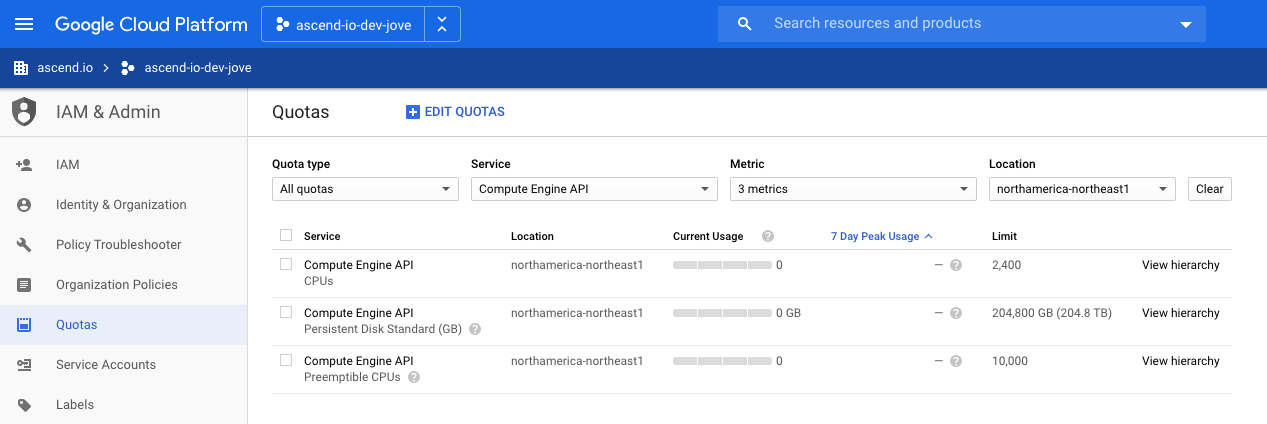The image size is (1267, 424).
Task: Open the Service dropdown showing Compute Engine API
Action: [x=594, y=188]
